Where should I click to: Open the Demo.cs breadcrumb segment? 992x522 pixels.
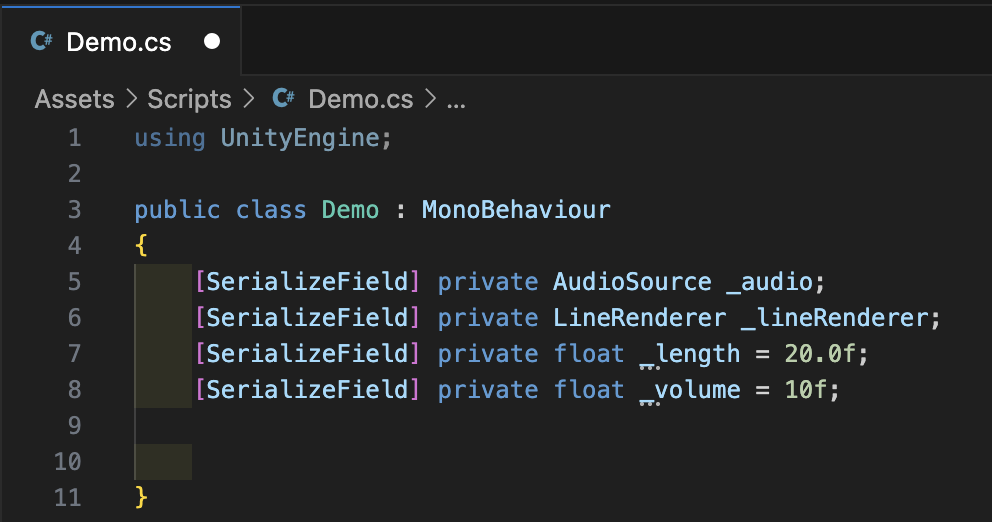(361, 99)
